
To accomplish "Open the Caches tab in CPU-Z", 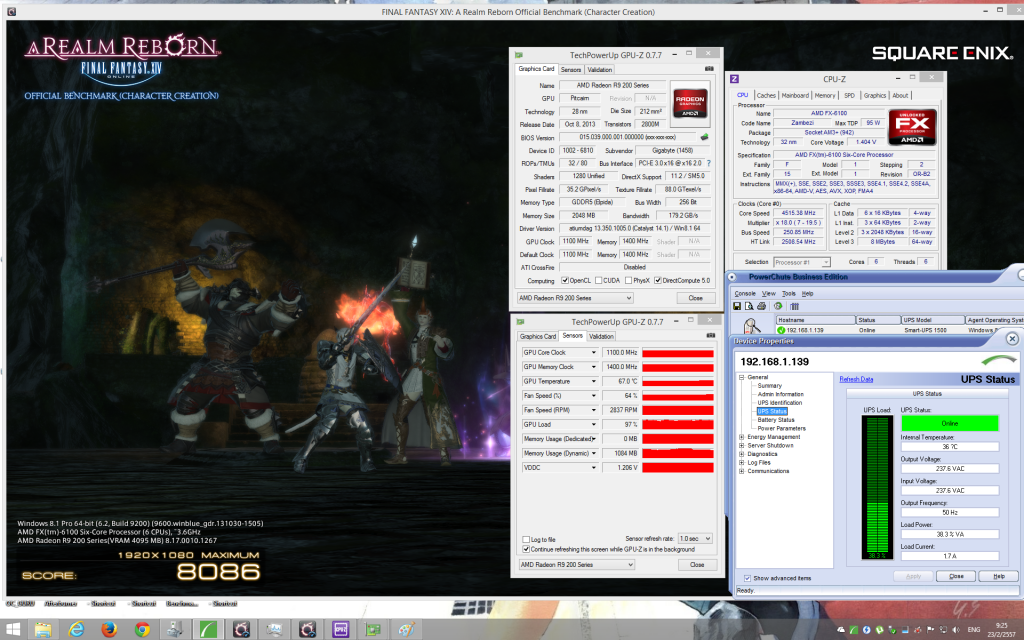I will [766, 95].
